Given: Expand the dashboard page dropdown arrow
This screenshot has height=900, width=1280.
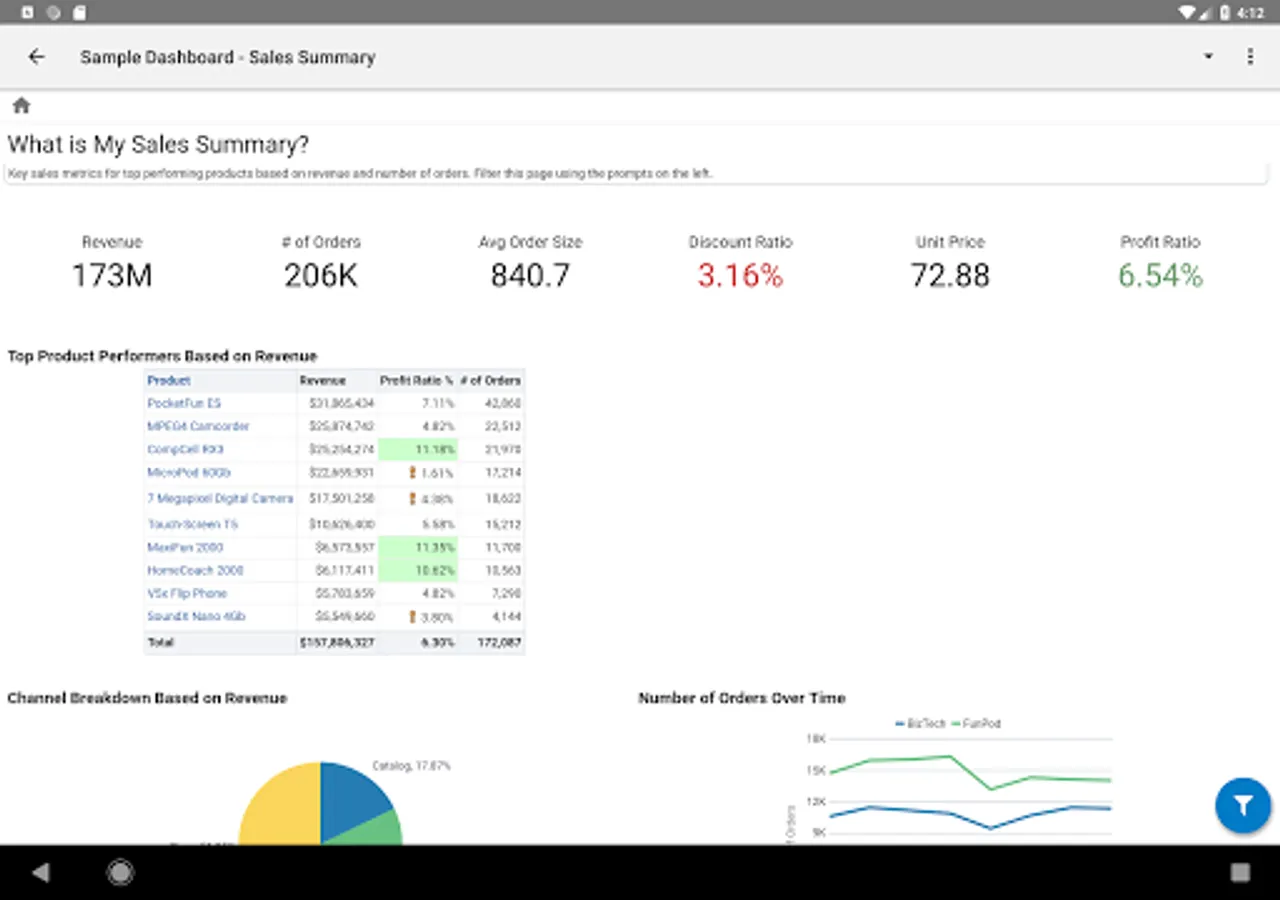Looking at the screenshot, I should click(x=1208, y=57).
